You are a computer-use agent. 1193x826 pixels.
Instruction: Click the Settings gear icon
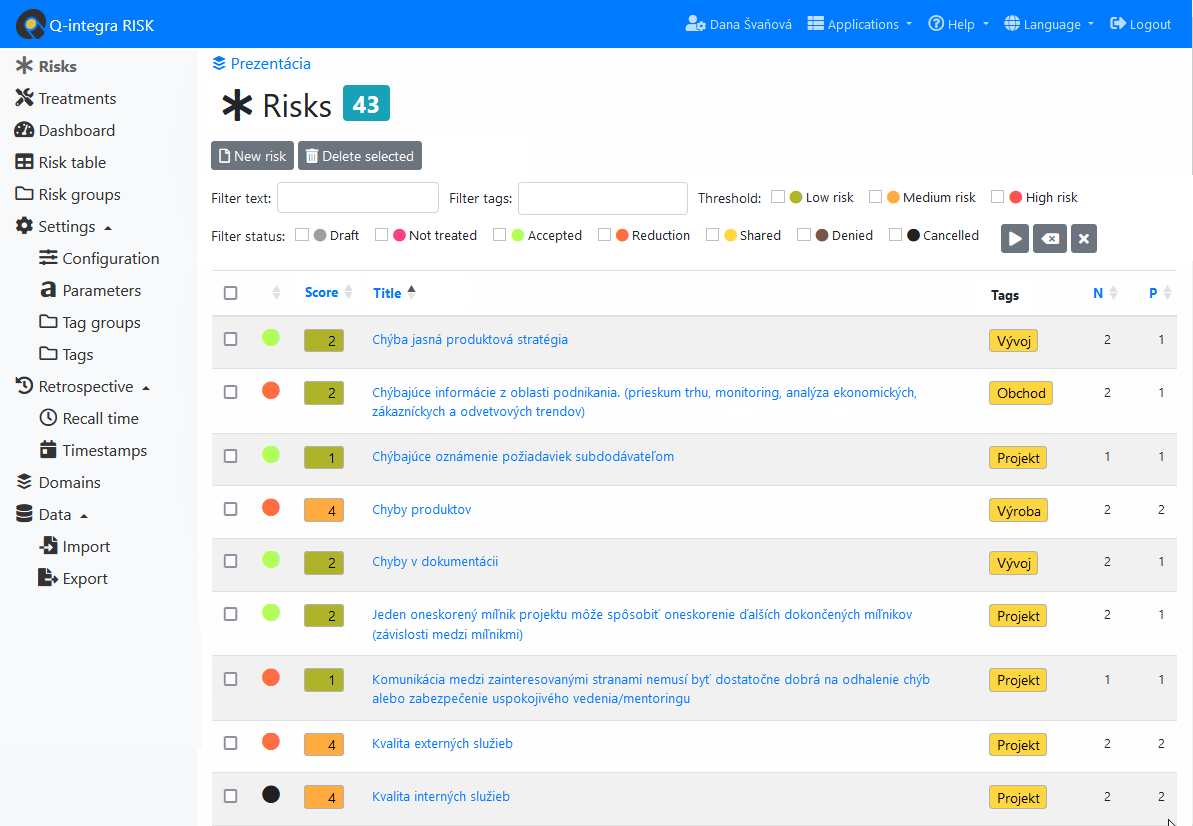(x=24, y=226)
